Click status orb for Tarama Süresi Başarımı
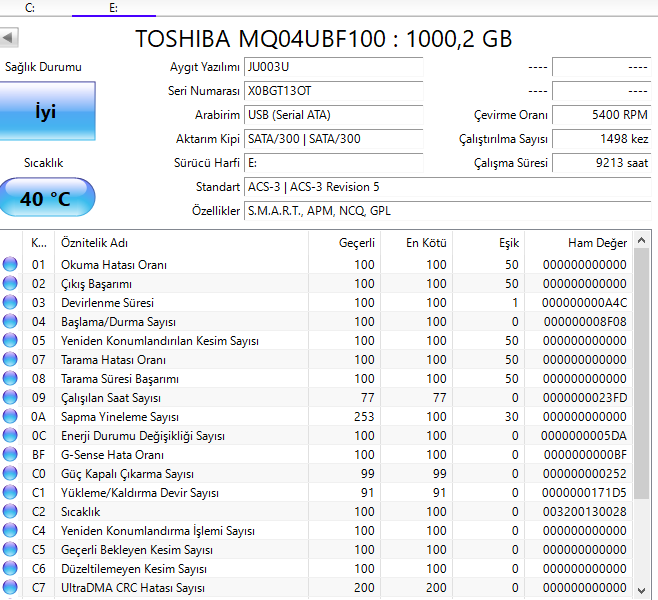The height and width of the screenshot is (600, 658). click(10, 378)
